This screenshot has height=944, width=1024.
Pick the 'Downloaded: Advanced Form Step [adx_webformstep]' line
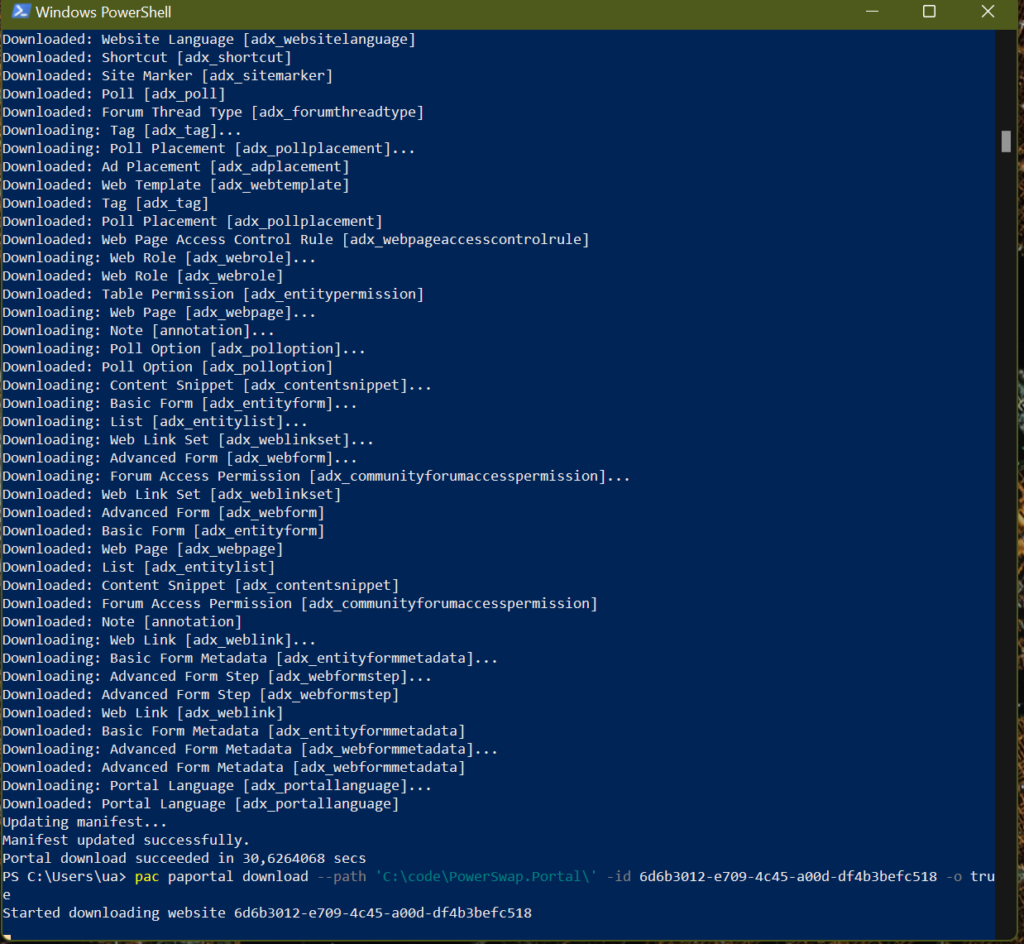tap(201, 695)
